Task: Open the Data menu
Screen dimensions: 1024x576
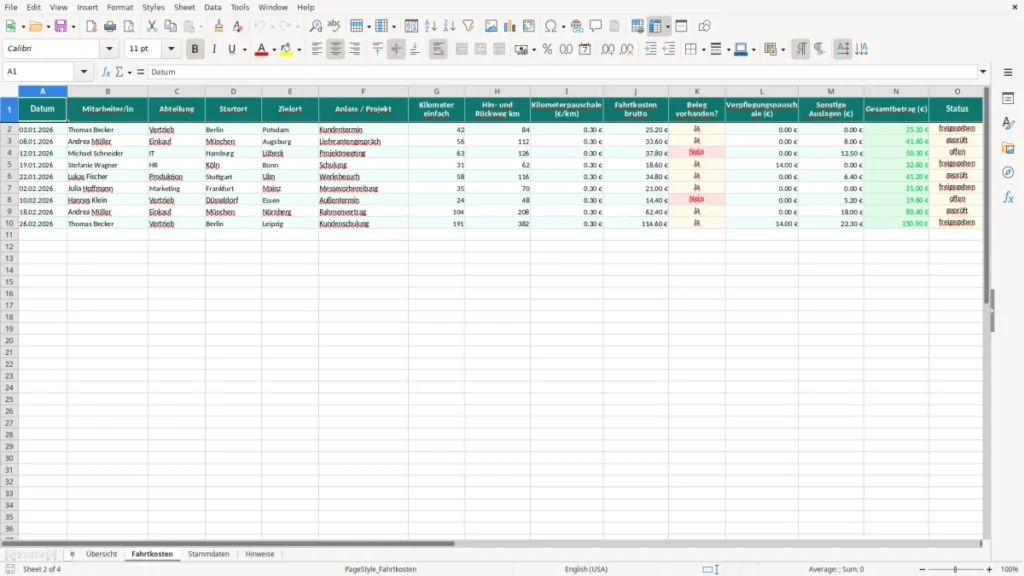Action: coord(212,7)
